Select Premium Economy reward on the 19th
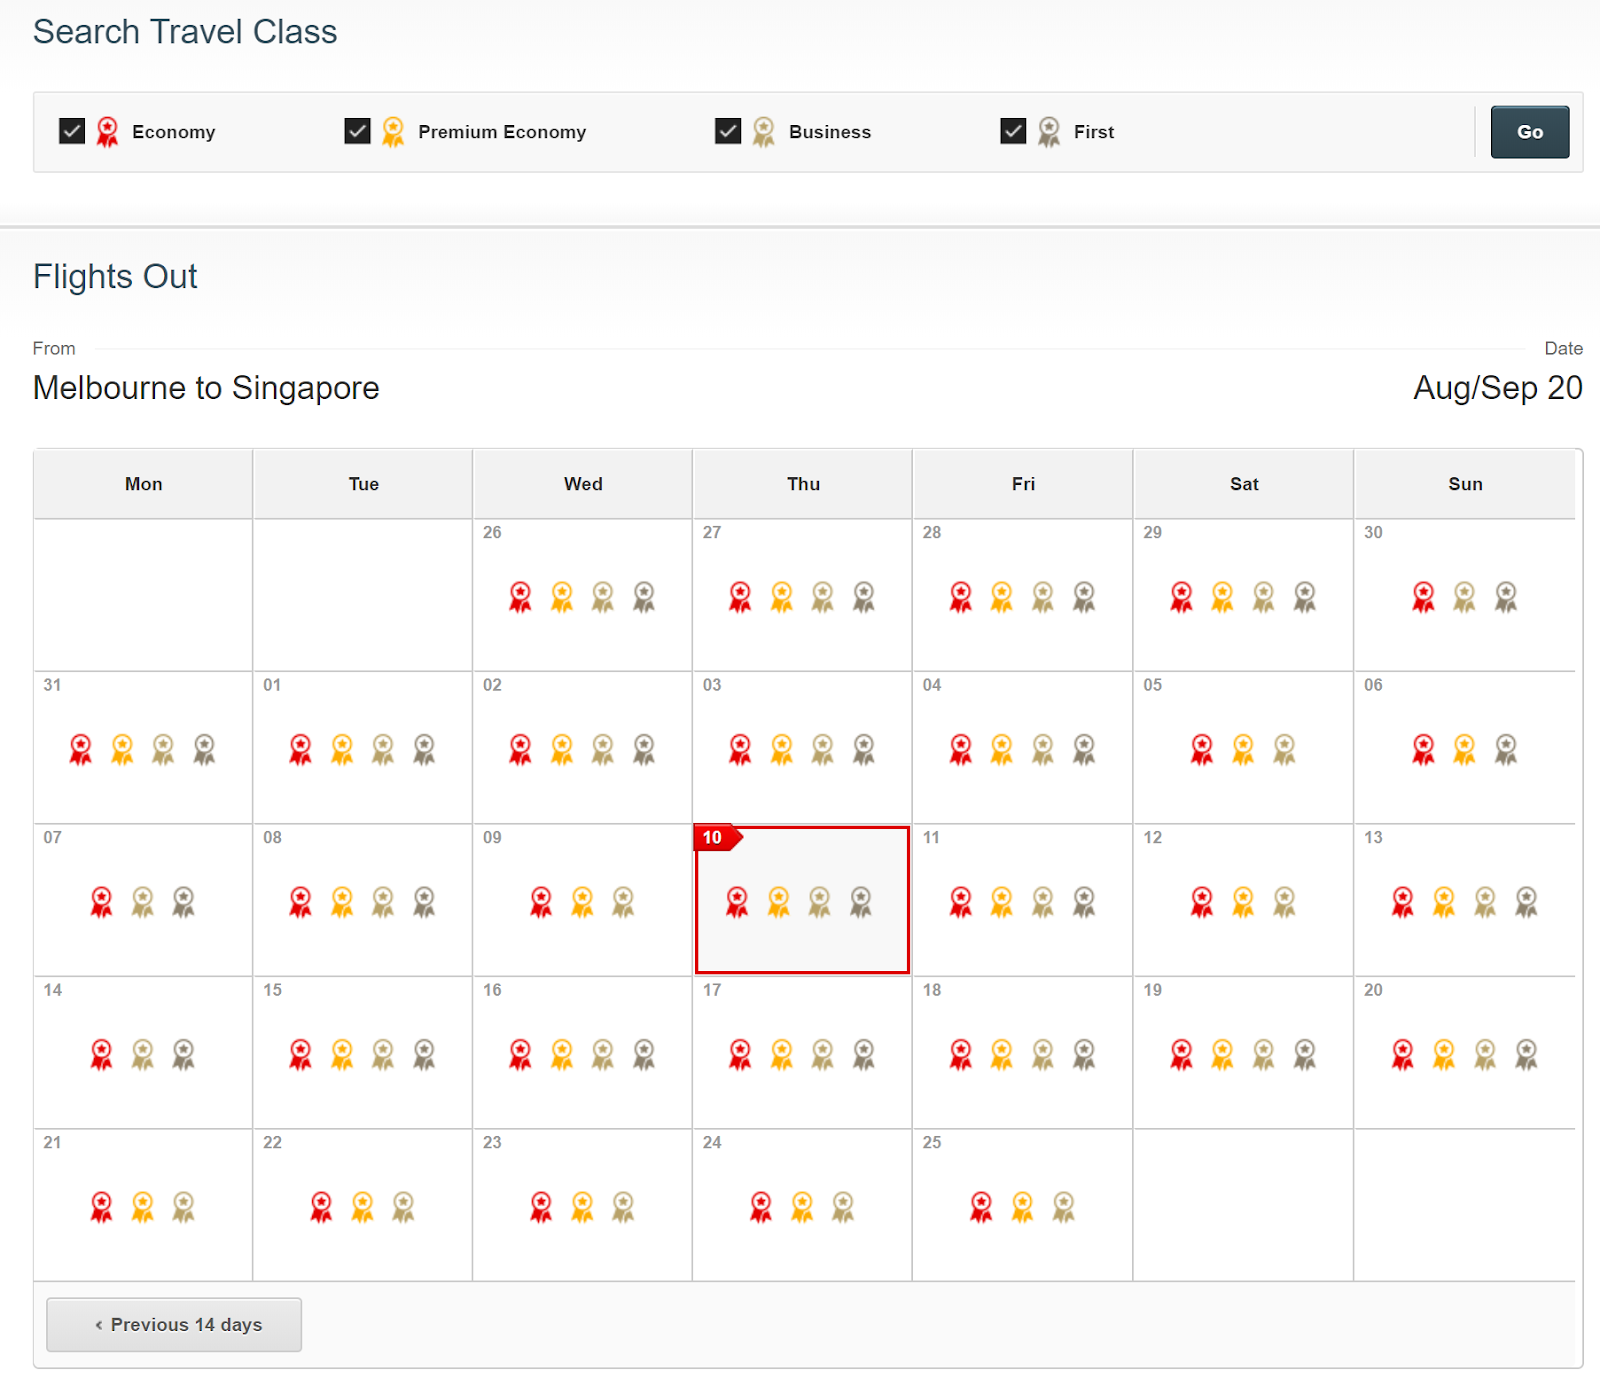This screenshot has height=1378, width=1600. (x=1222, y=1054)
